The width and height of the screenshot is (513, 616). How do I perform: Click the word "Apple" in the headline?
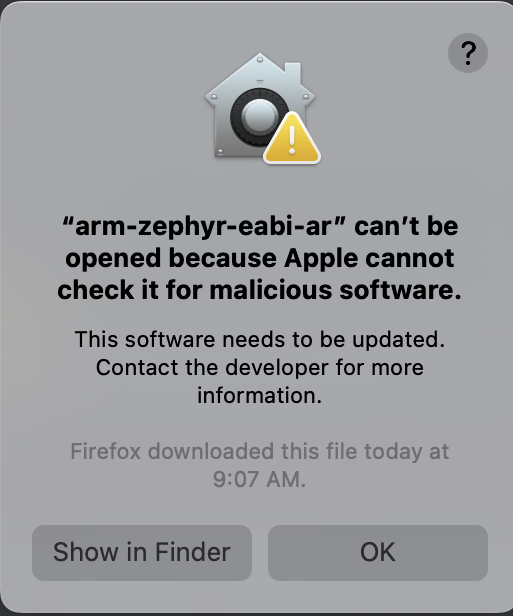(321, 259)
